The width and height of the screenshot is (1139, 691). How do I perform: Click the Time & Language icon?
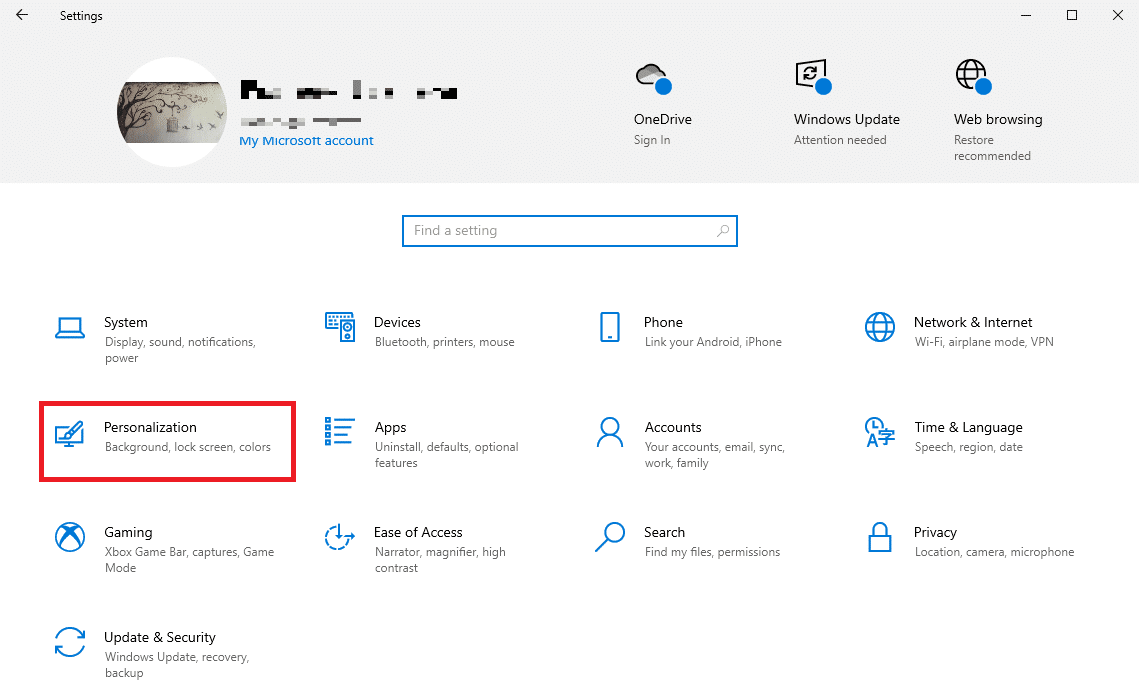pyautogui.click(x=880, y=432)
